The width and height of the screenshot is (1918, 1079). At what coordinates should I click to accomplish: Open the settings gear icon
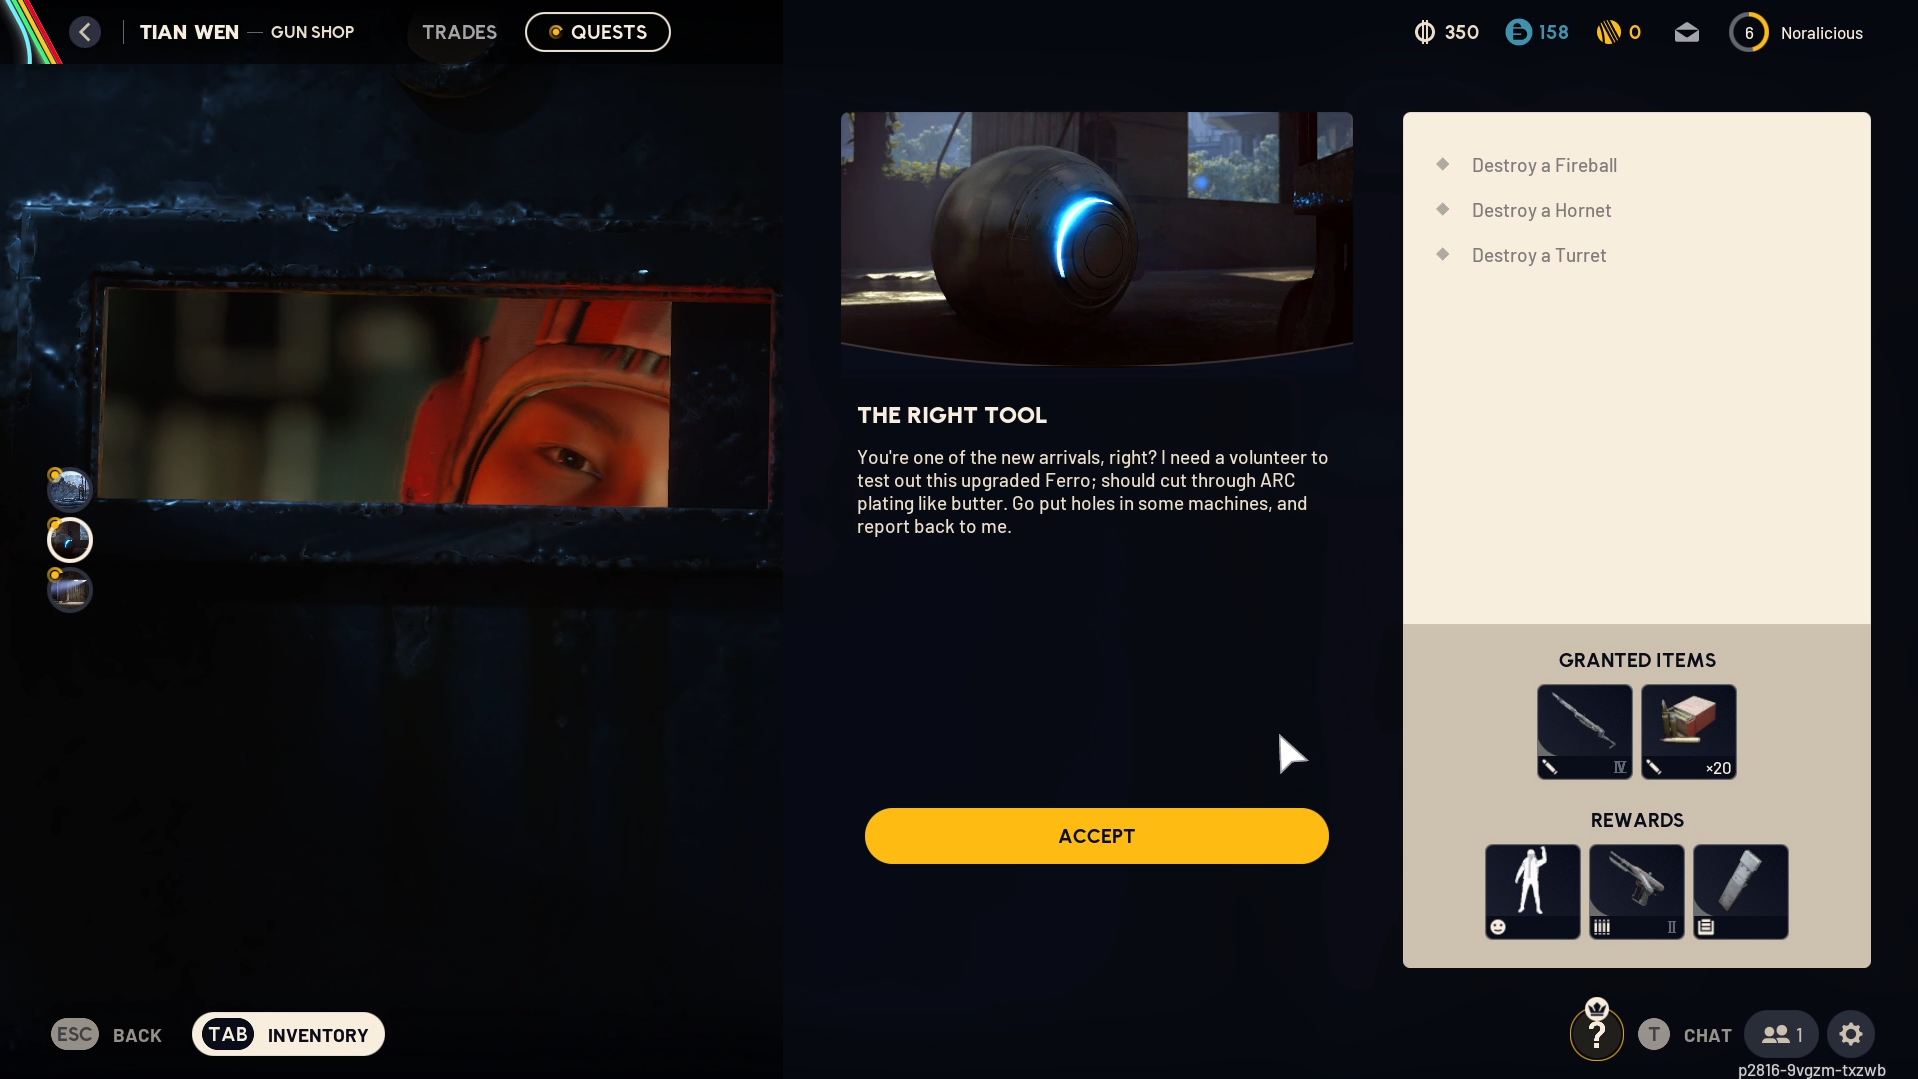[1850, 1034]
